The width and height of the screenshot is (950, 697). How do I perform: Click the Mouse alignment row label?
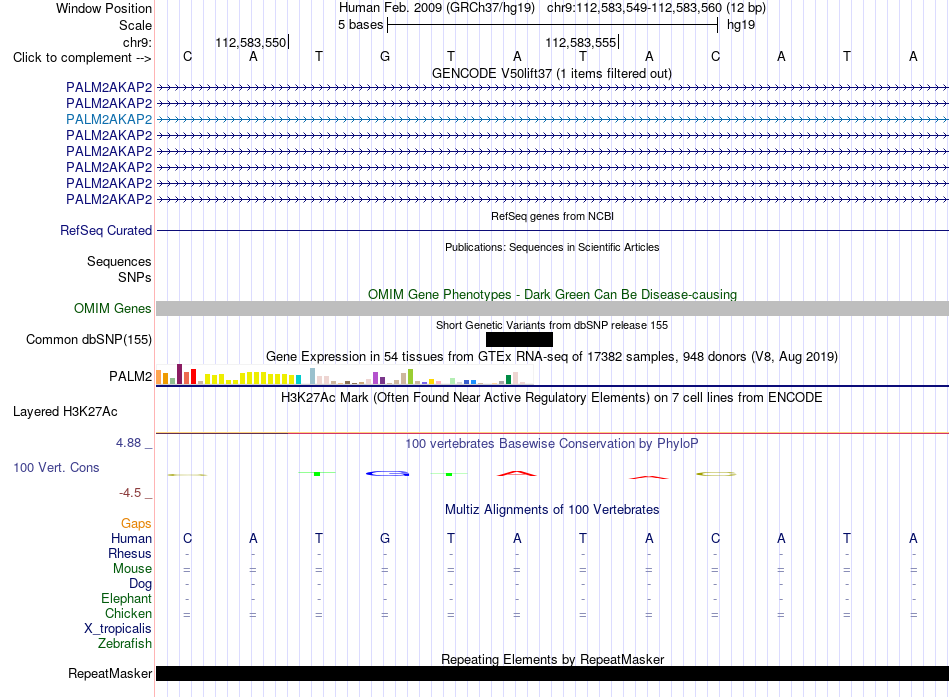pos(132,569)
